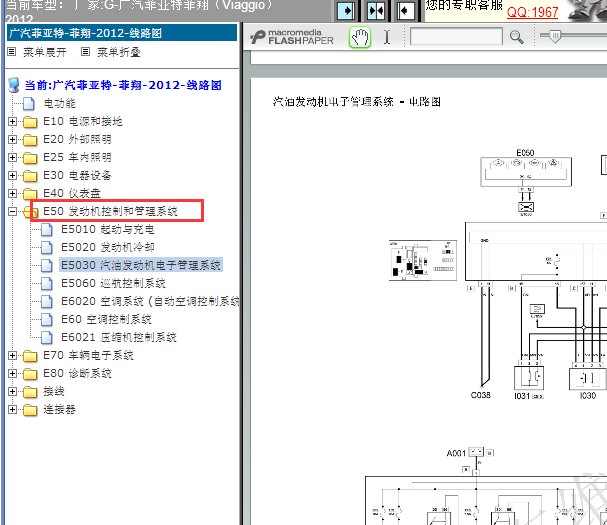This screenshot has height=525, width=607.
Task: Expand the 连接器 folder
Action: pyautogui.click(x=12, y=409)
